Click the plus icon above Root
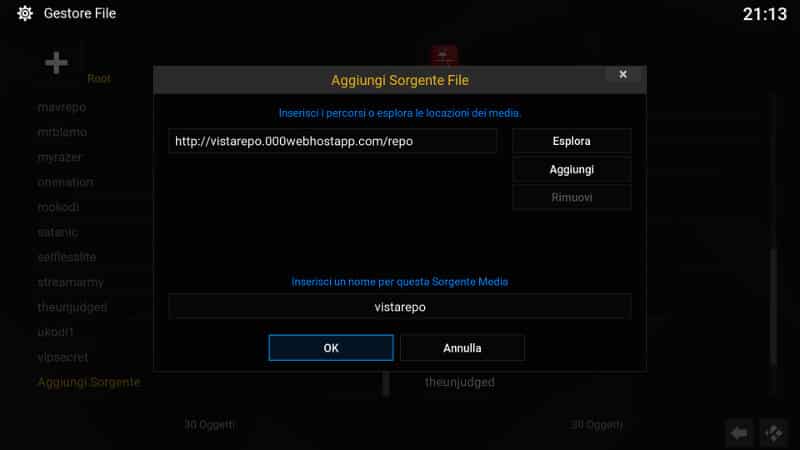The image size is (800, 450). 56,63
